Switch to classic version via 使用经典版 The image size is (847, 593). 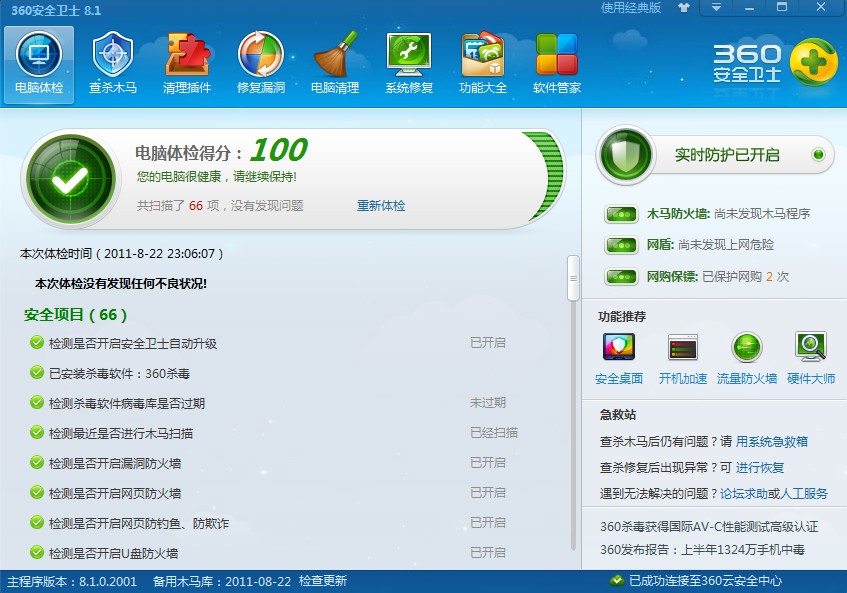631,8
